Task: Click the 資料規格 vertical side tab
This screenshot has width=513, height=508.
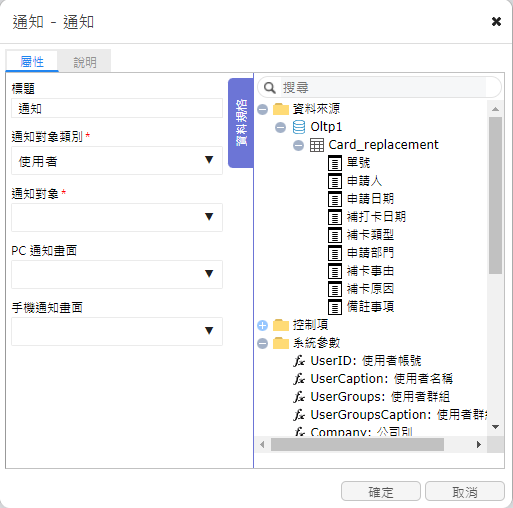Action: pos(241,123)
